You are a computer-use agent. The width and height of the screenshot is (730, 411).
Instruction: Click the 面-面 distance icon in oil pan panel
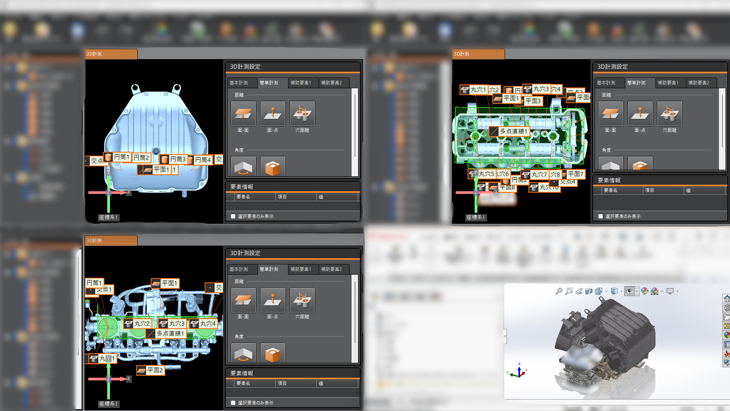pos(244,112)
